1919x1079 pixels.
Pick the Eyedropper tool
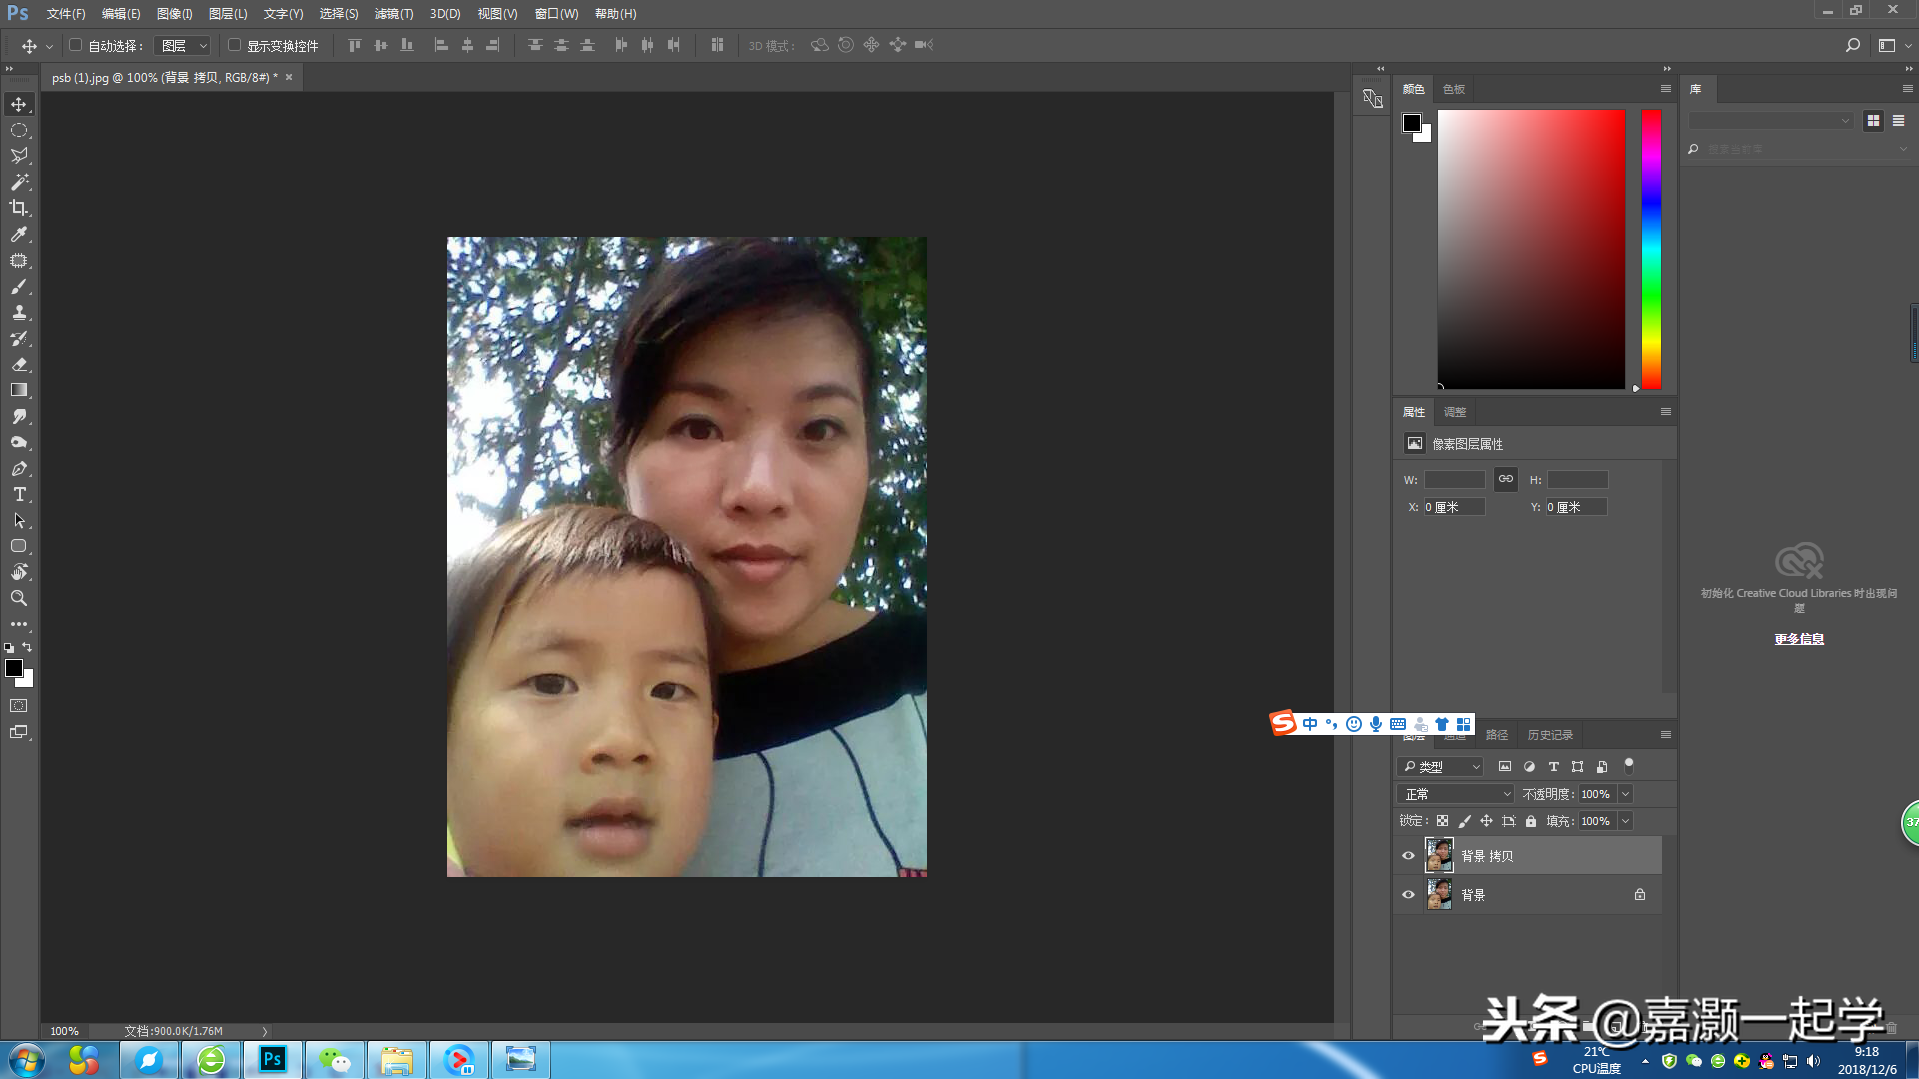[19, 234]
